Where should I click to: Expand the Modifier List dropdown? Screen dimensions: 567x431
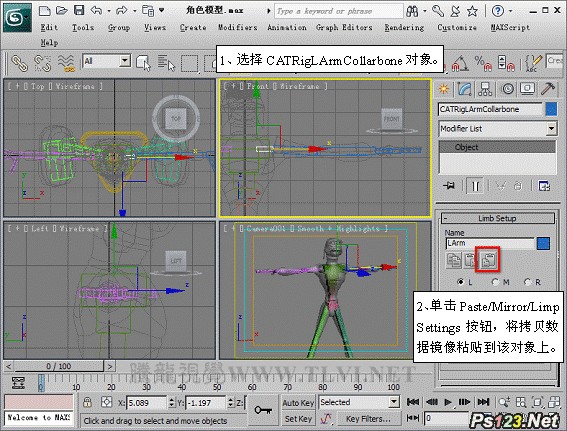pyautogui.click(x=551, y=128)
